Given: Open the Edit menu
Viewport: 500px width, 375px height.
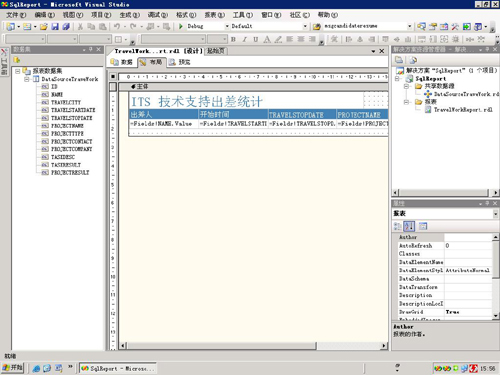Looking at the screenshot, I should tap(45, 15).
